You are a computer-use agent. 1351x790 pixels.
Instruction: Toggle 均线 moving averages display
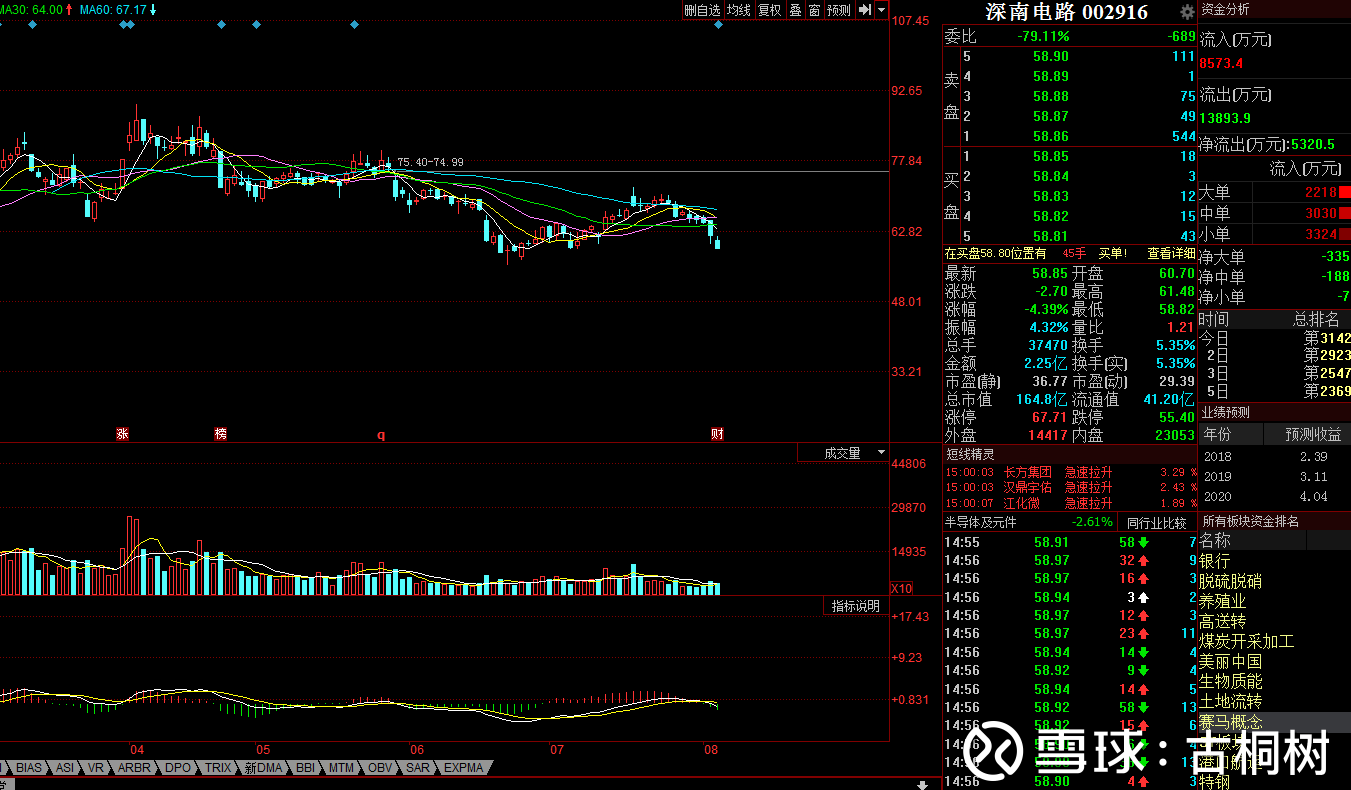738,10
